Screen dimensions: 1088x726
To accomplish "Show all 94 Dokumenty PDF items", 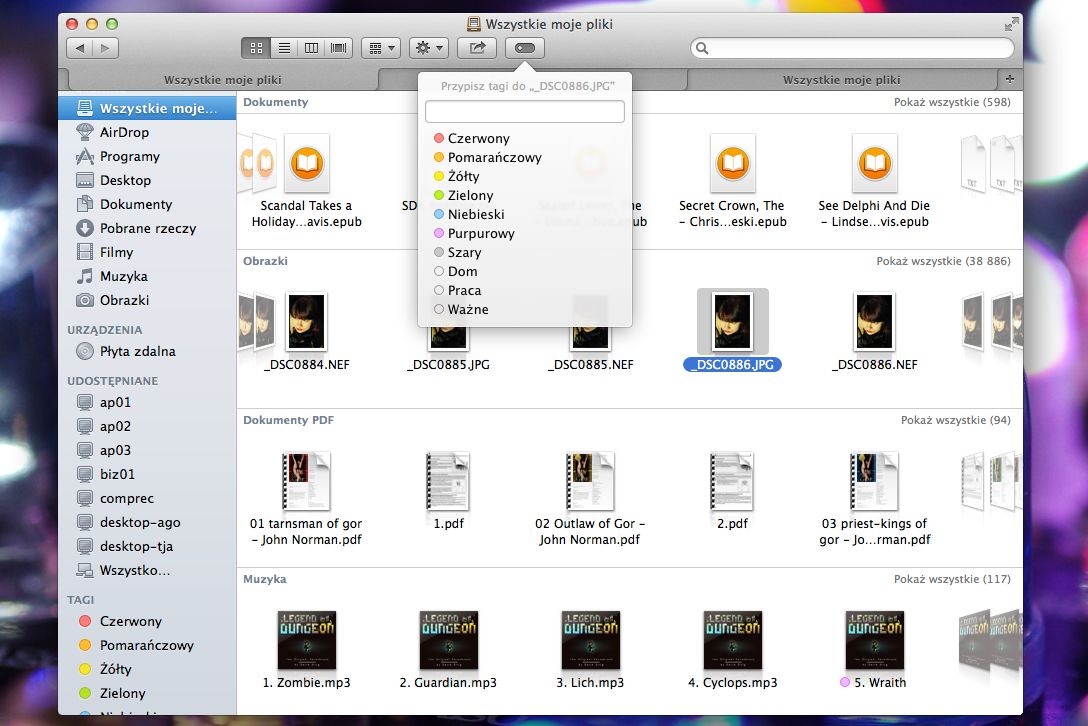I will click(x=955, y=420).
